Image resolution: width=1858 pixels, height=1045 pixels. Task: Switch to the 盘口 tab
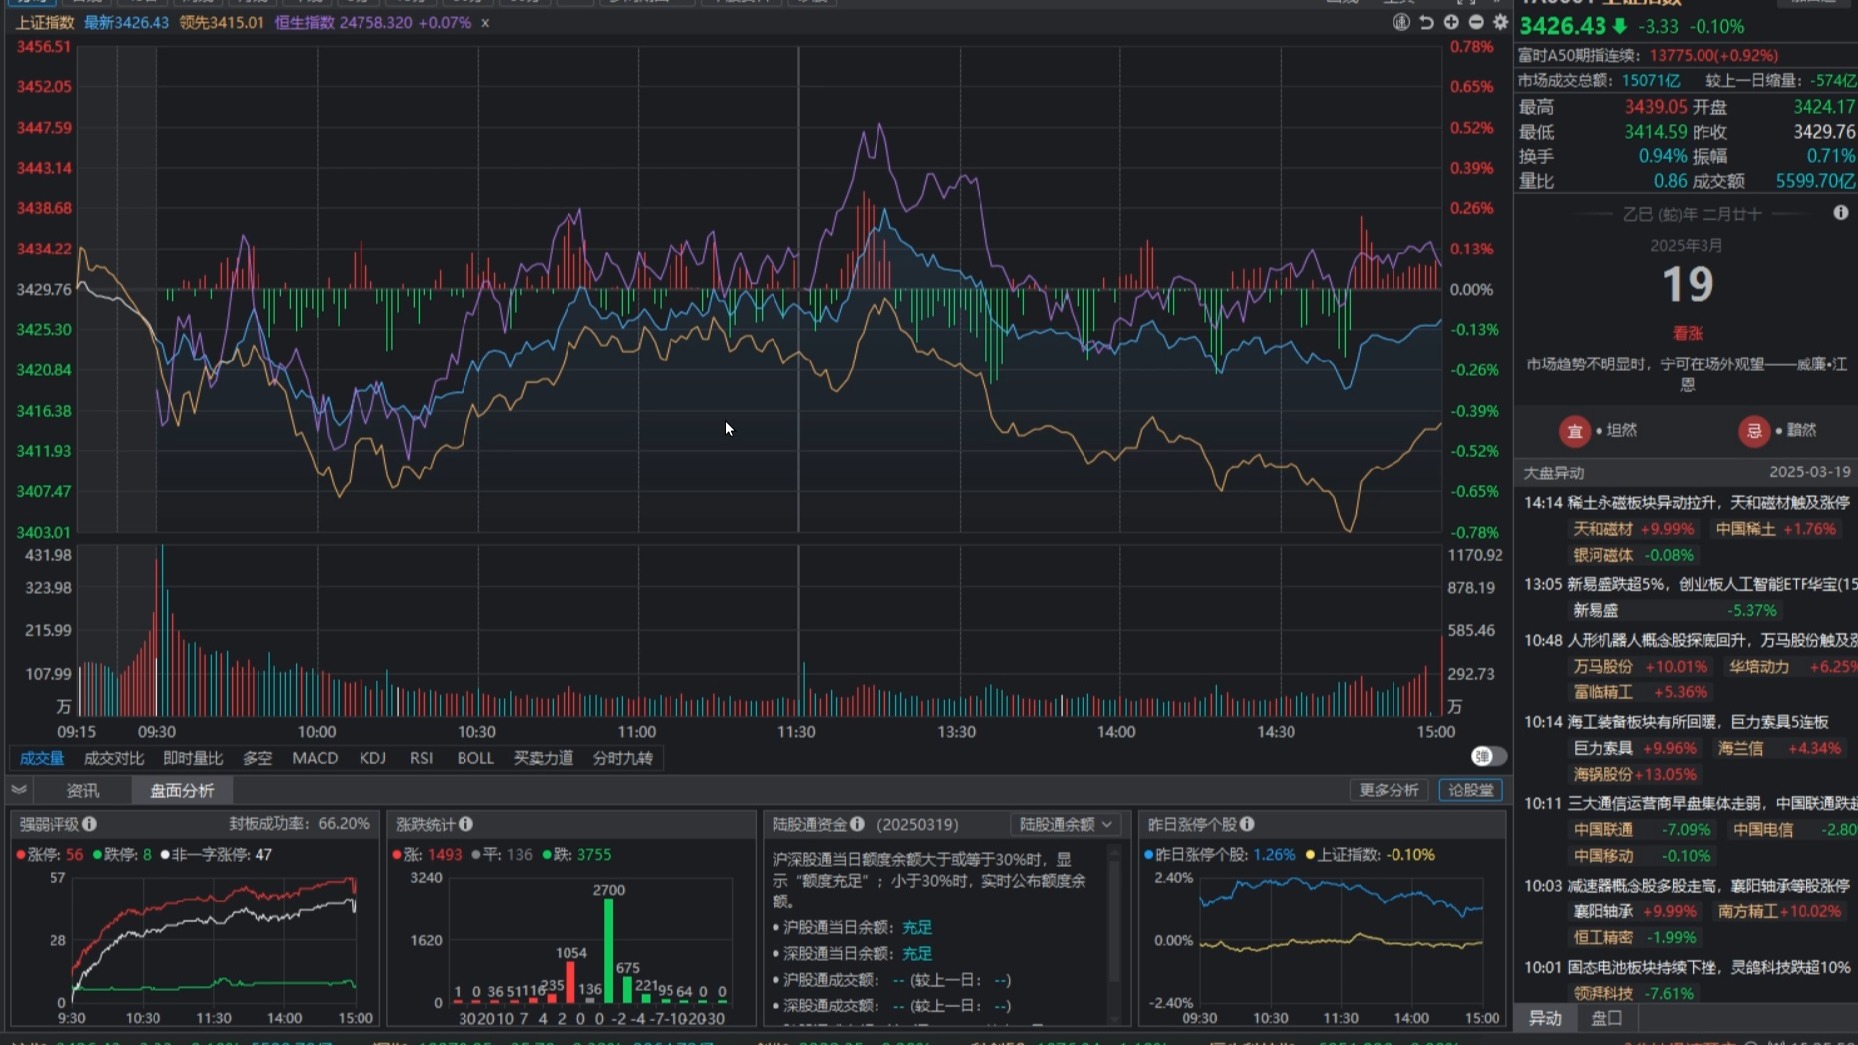click(x=1606, y=1018)
